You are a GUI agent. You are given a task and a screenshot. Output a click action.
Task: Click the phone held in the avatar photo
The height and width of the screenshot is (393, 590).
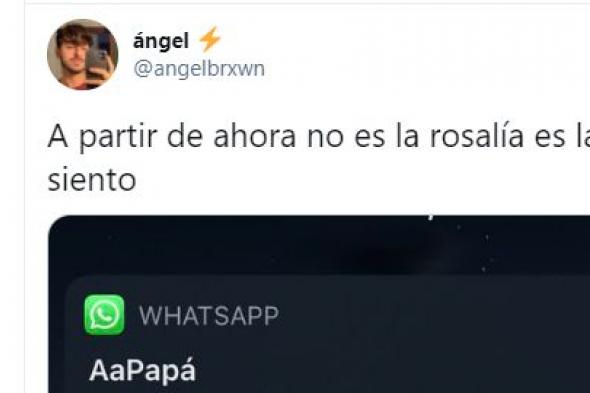(99, 56)
